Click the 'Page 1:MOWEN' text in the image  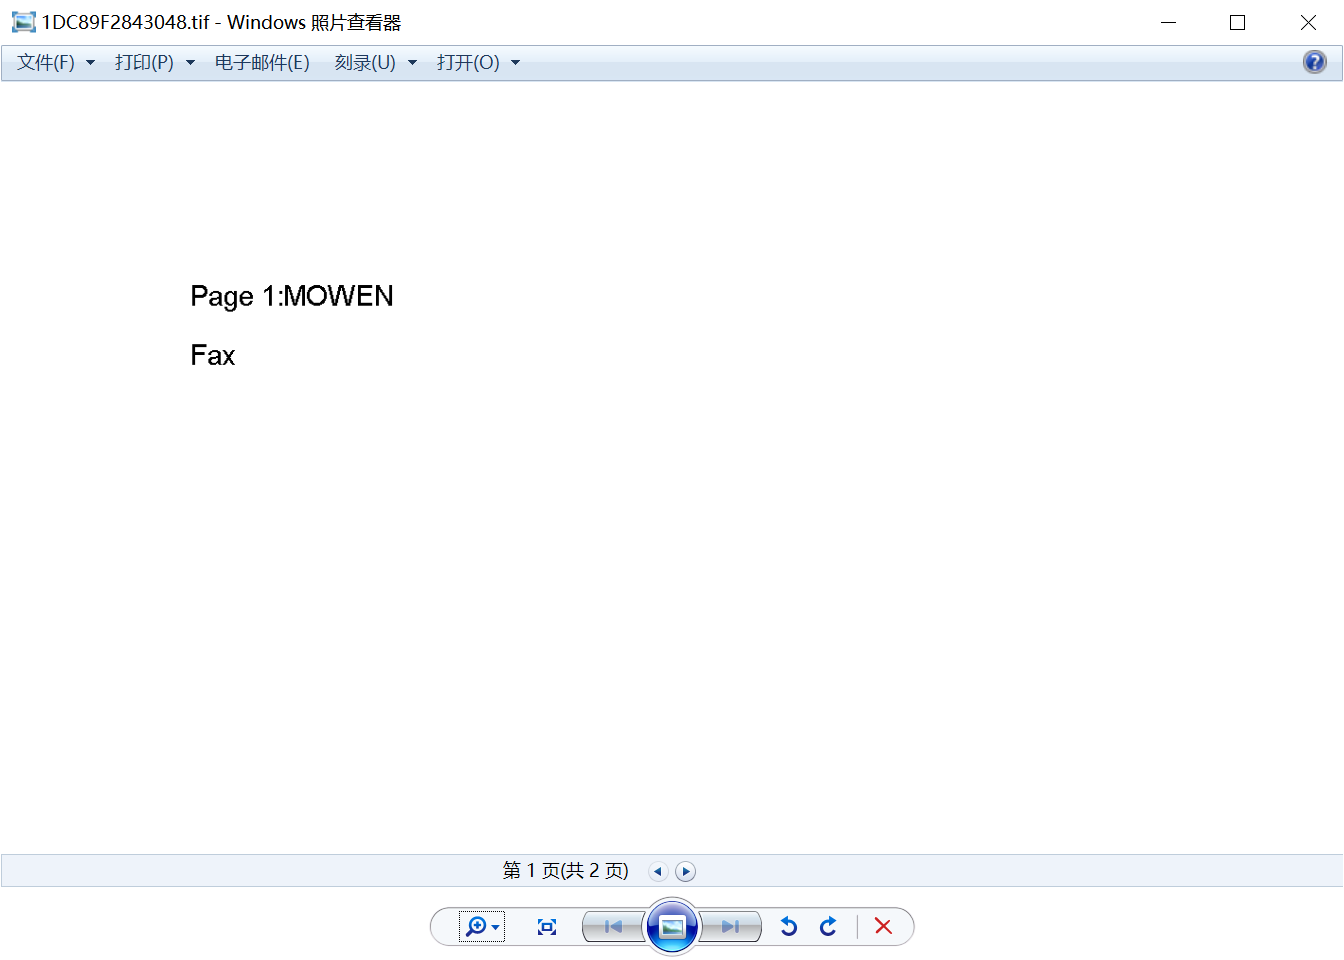tap(292, 297)
